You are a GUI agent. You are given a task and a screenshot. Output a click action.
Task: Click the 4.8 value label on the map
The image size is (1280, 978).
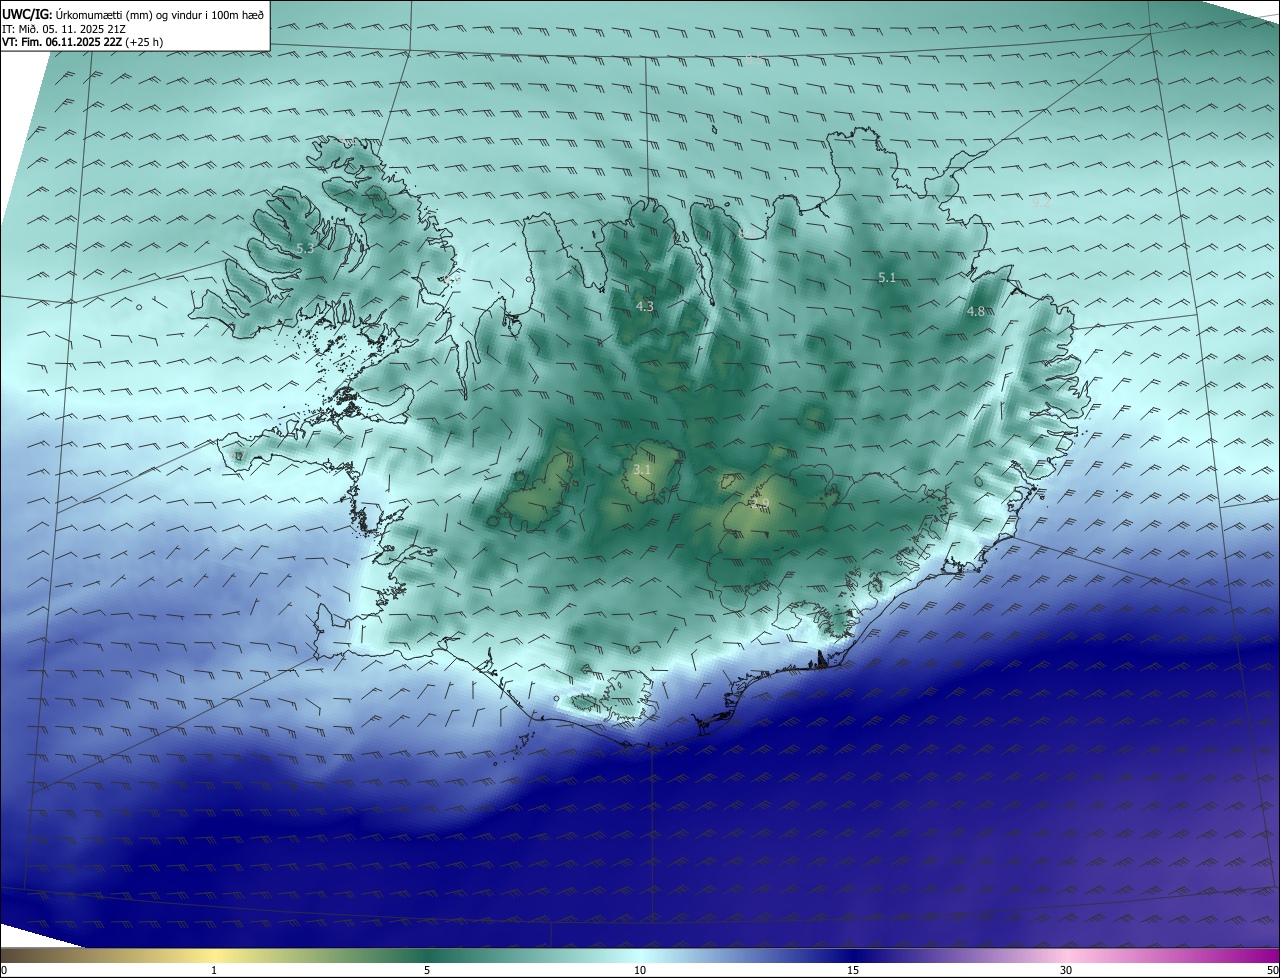(976, 312)
